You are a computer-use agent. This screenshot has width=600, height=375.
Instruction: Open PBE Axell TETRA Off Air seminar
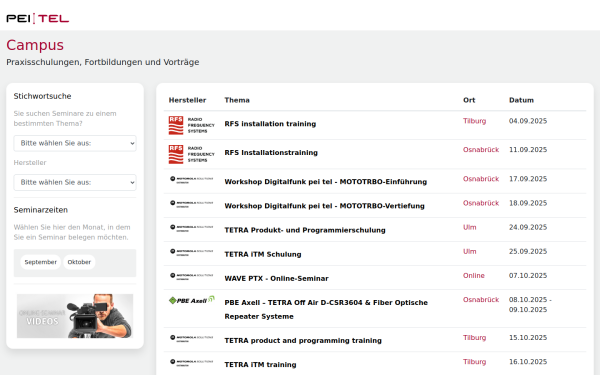(x=326, y=309)
